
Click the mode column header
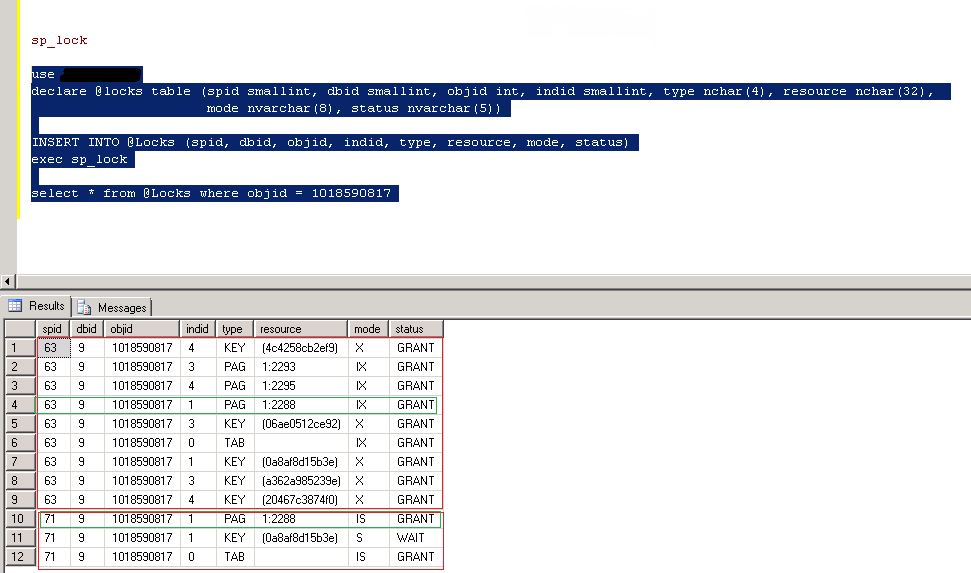coord(367,329)
